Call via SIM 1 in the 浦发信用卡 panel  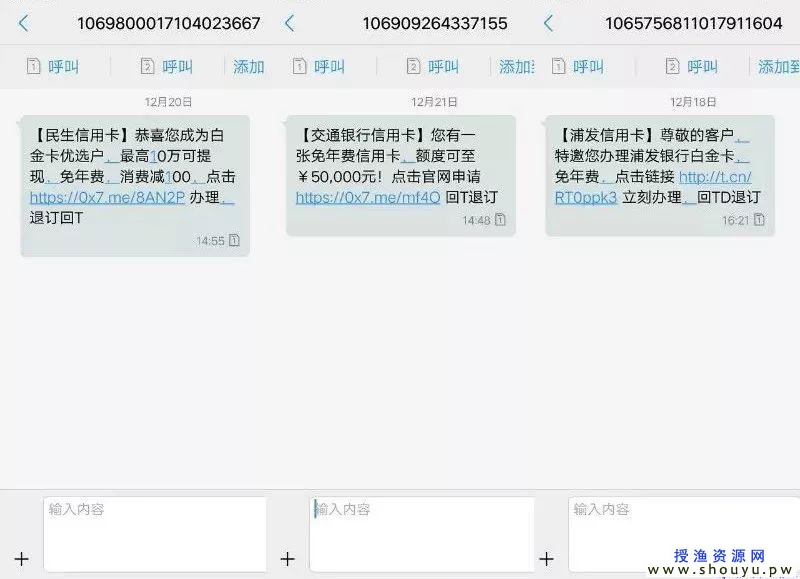[578, 66]
